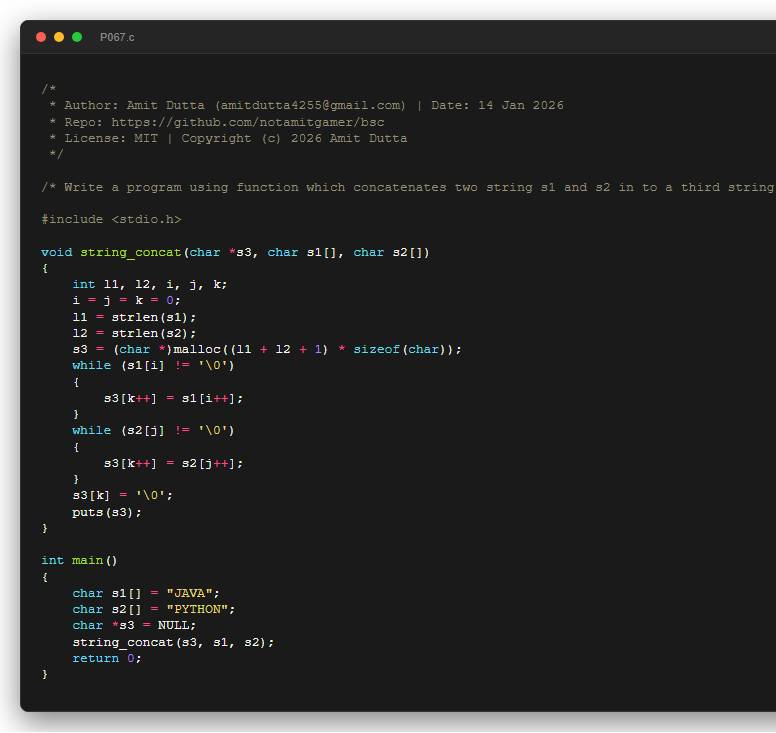Viewport: 776px width, 733px height.
Task: Click the 'puts(s3);' line
Action: [107, 512]
